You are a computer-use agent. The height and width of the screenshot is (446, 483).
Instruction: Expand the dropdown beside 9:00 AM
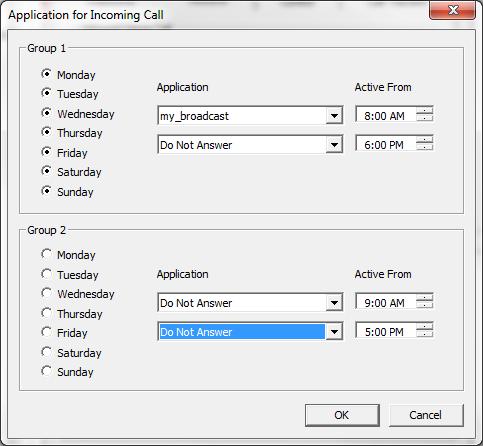(334, 303)
